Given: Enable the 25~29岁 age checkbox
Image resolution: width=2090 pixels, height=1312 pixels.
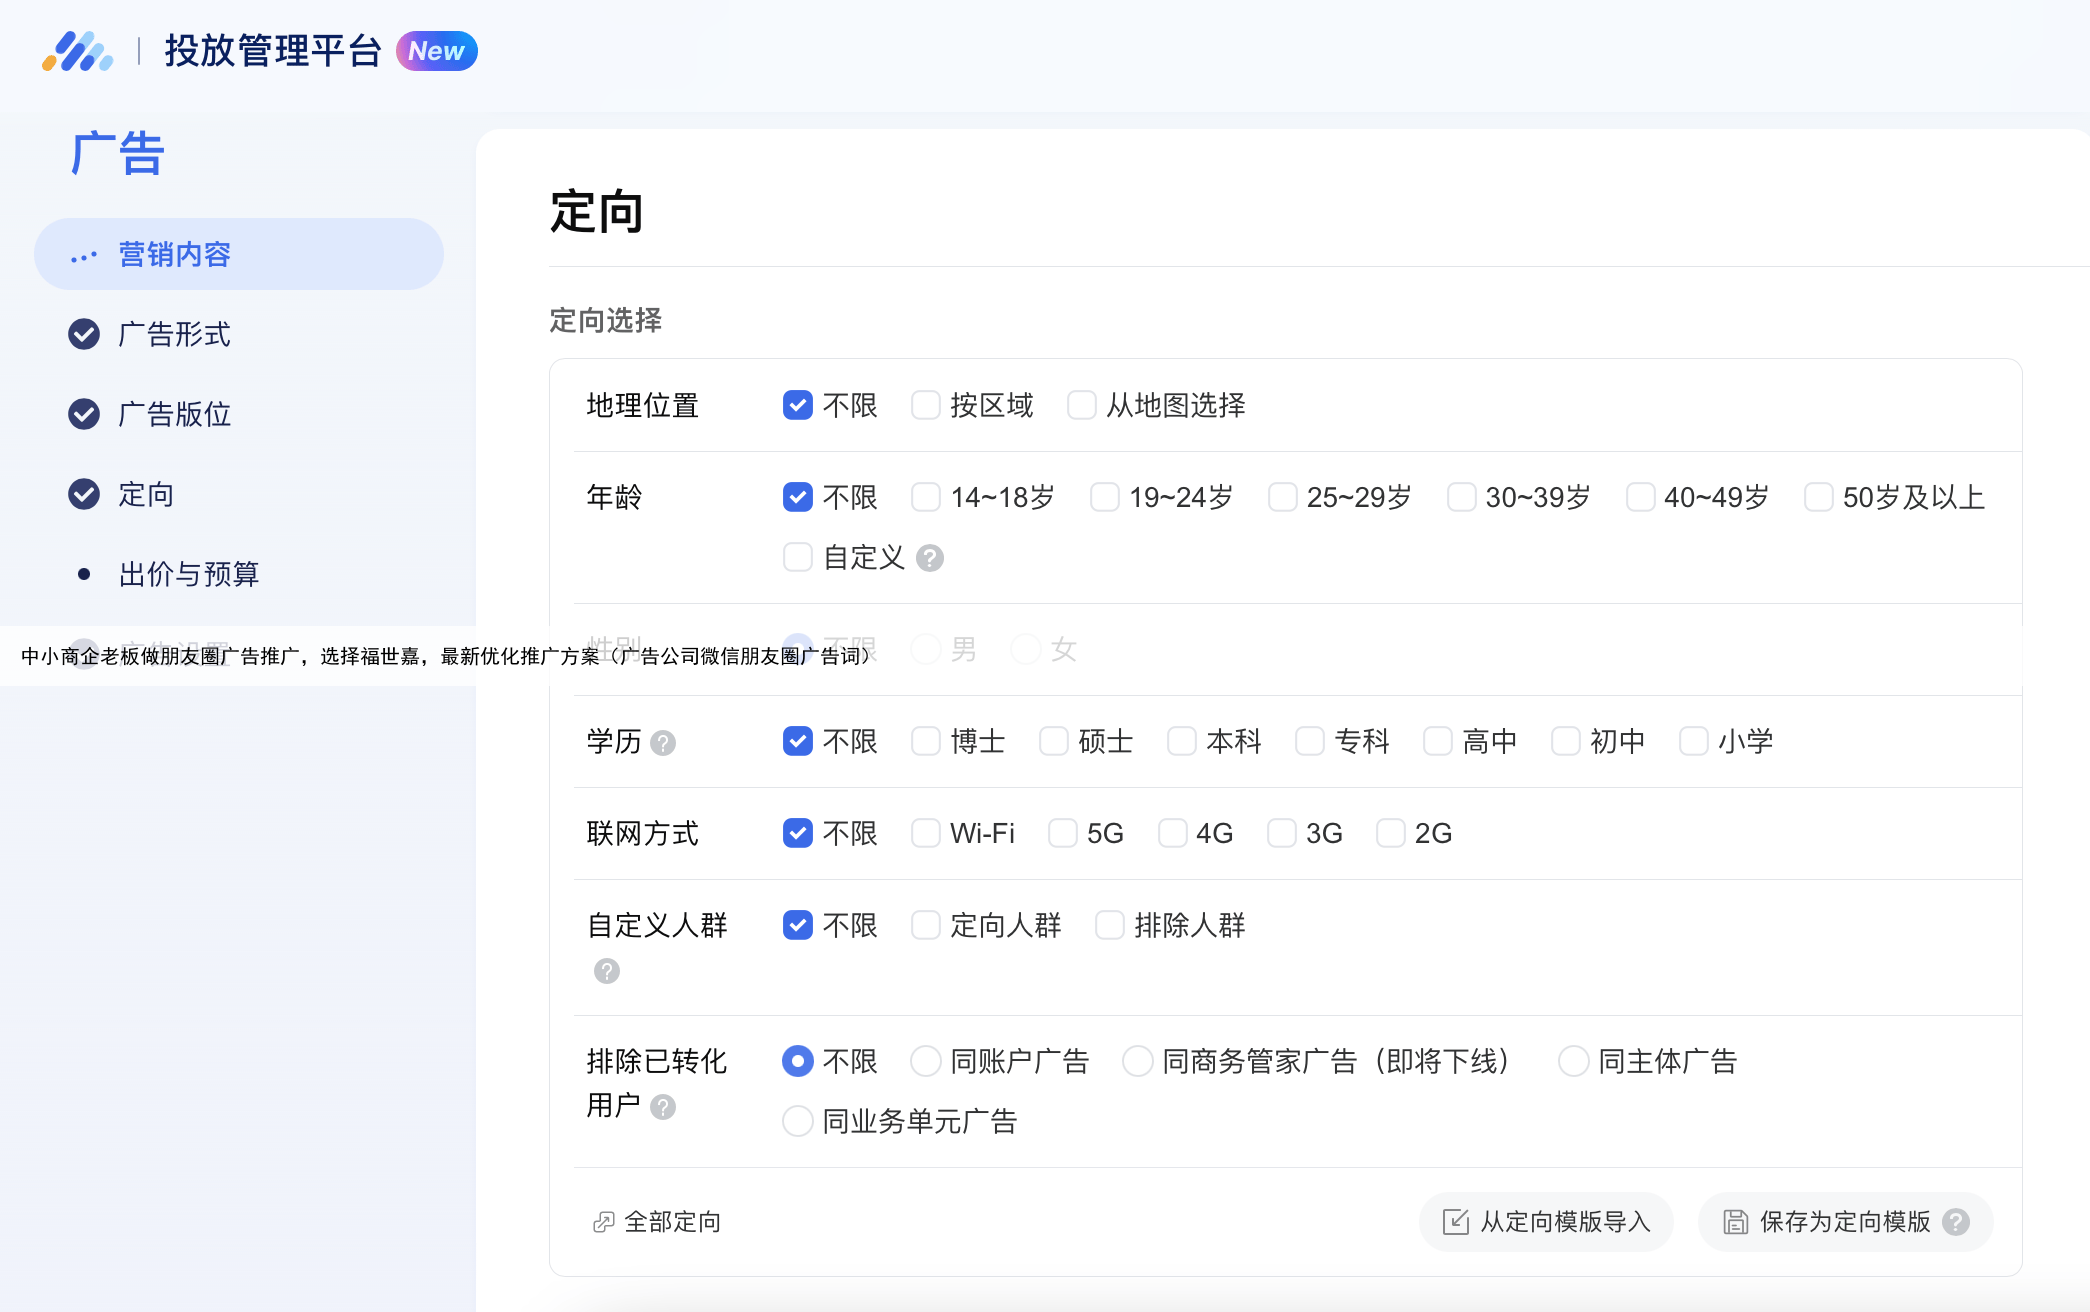Looking at the screenshot, I should 1283,497.
